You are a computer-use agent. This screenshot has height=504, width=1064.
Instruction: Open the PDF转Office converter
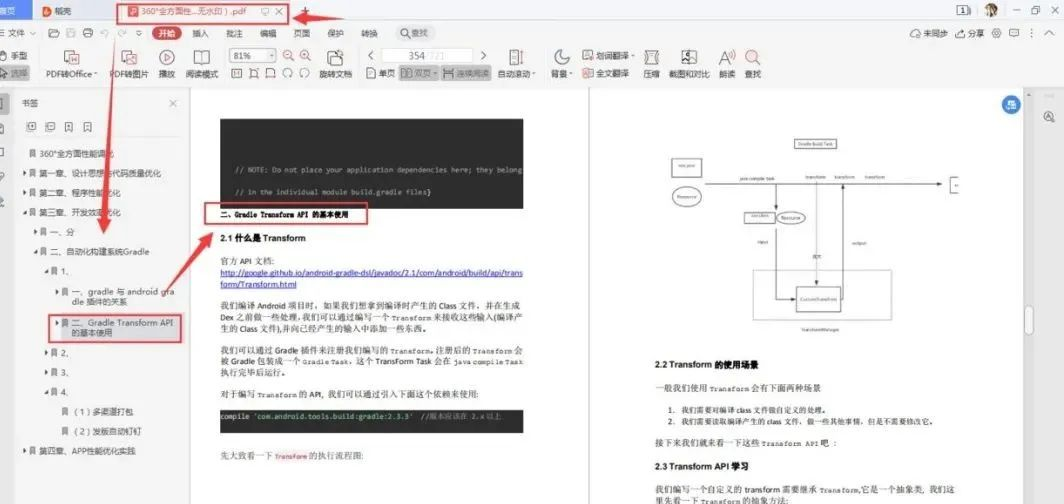71,64
